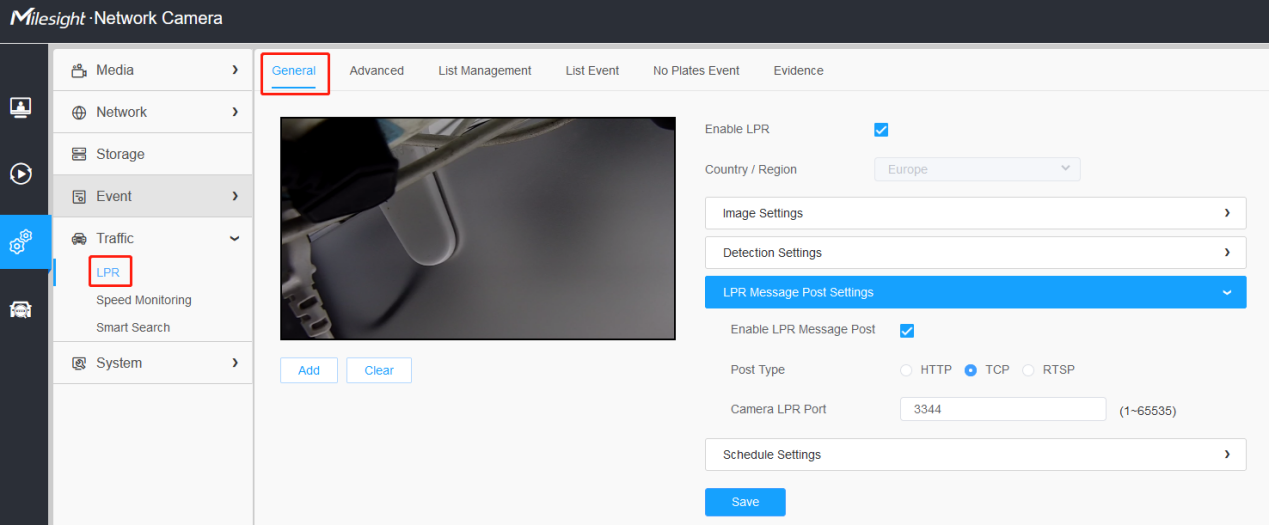Switch to the List Management tab
Viewport: 1269px width, 525px height.
coord(485,71)
